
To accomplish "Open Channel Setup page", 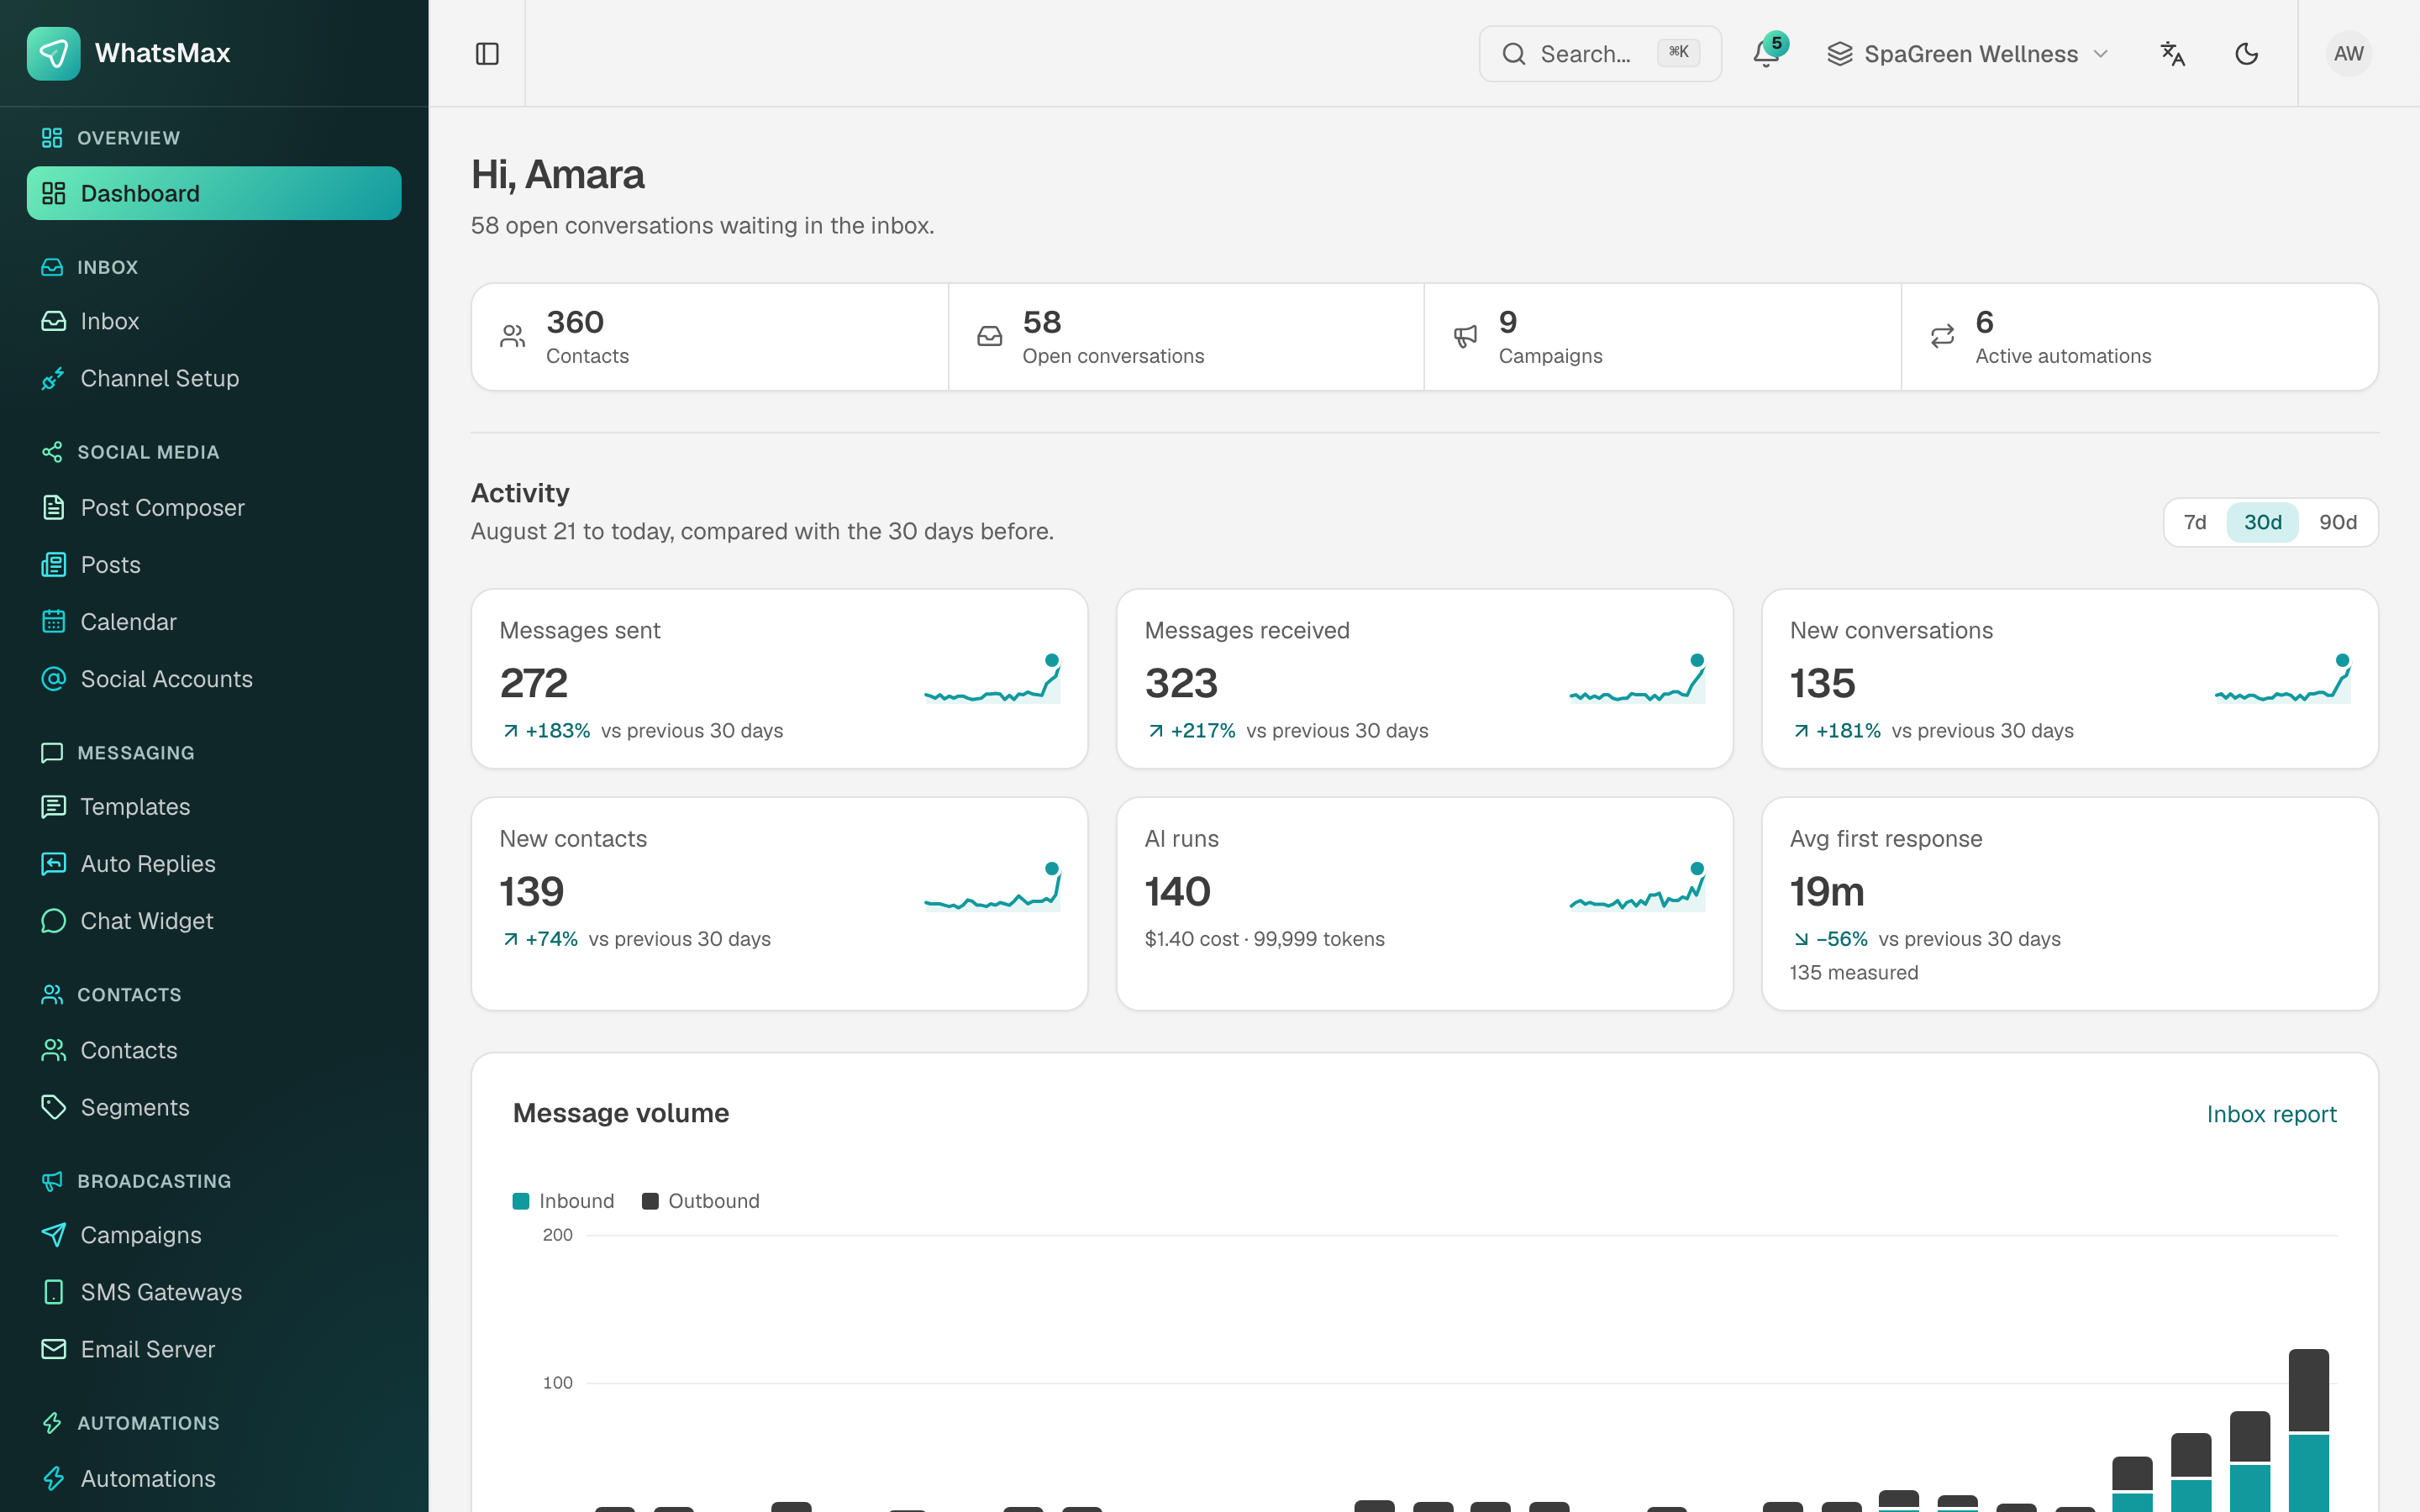I will (x=214, y=378).
